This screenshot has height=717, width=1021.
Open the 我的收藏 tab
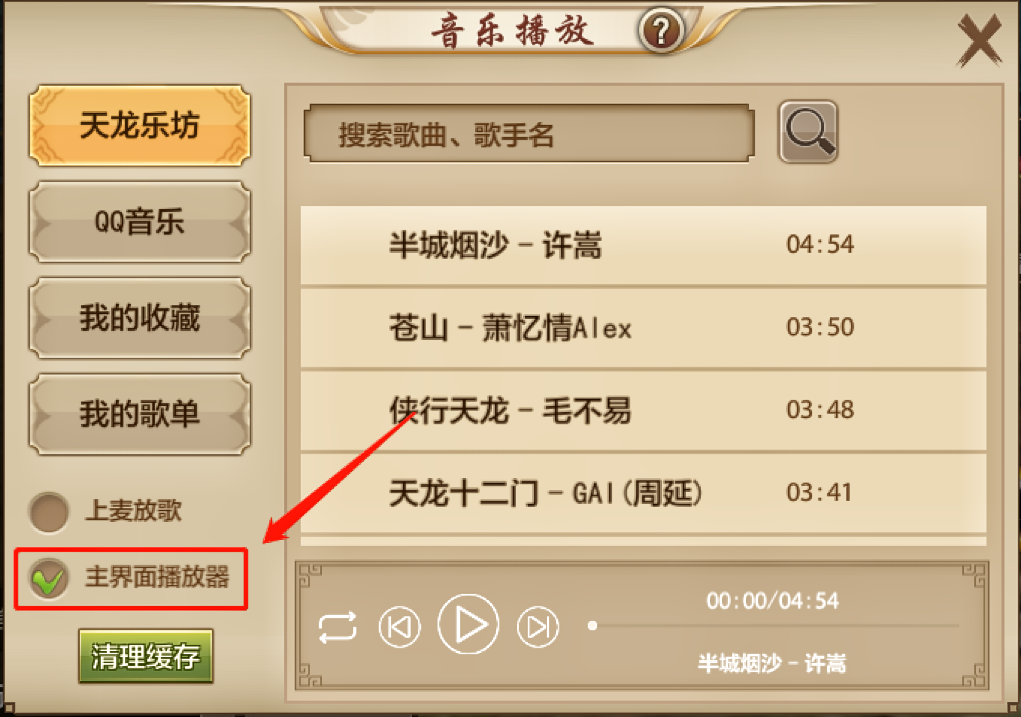140,318
